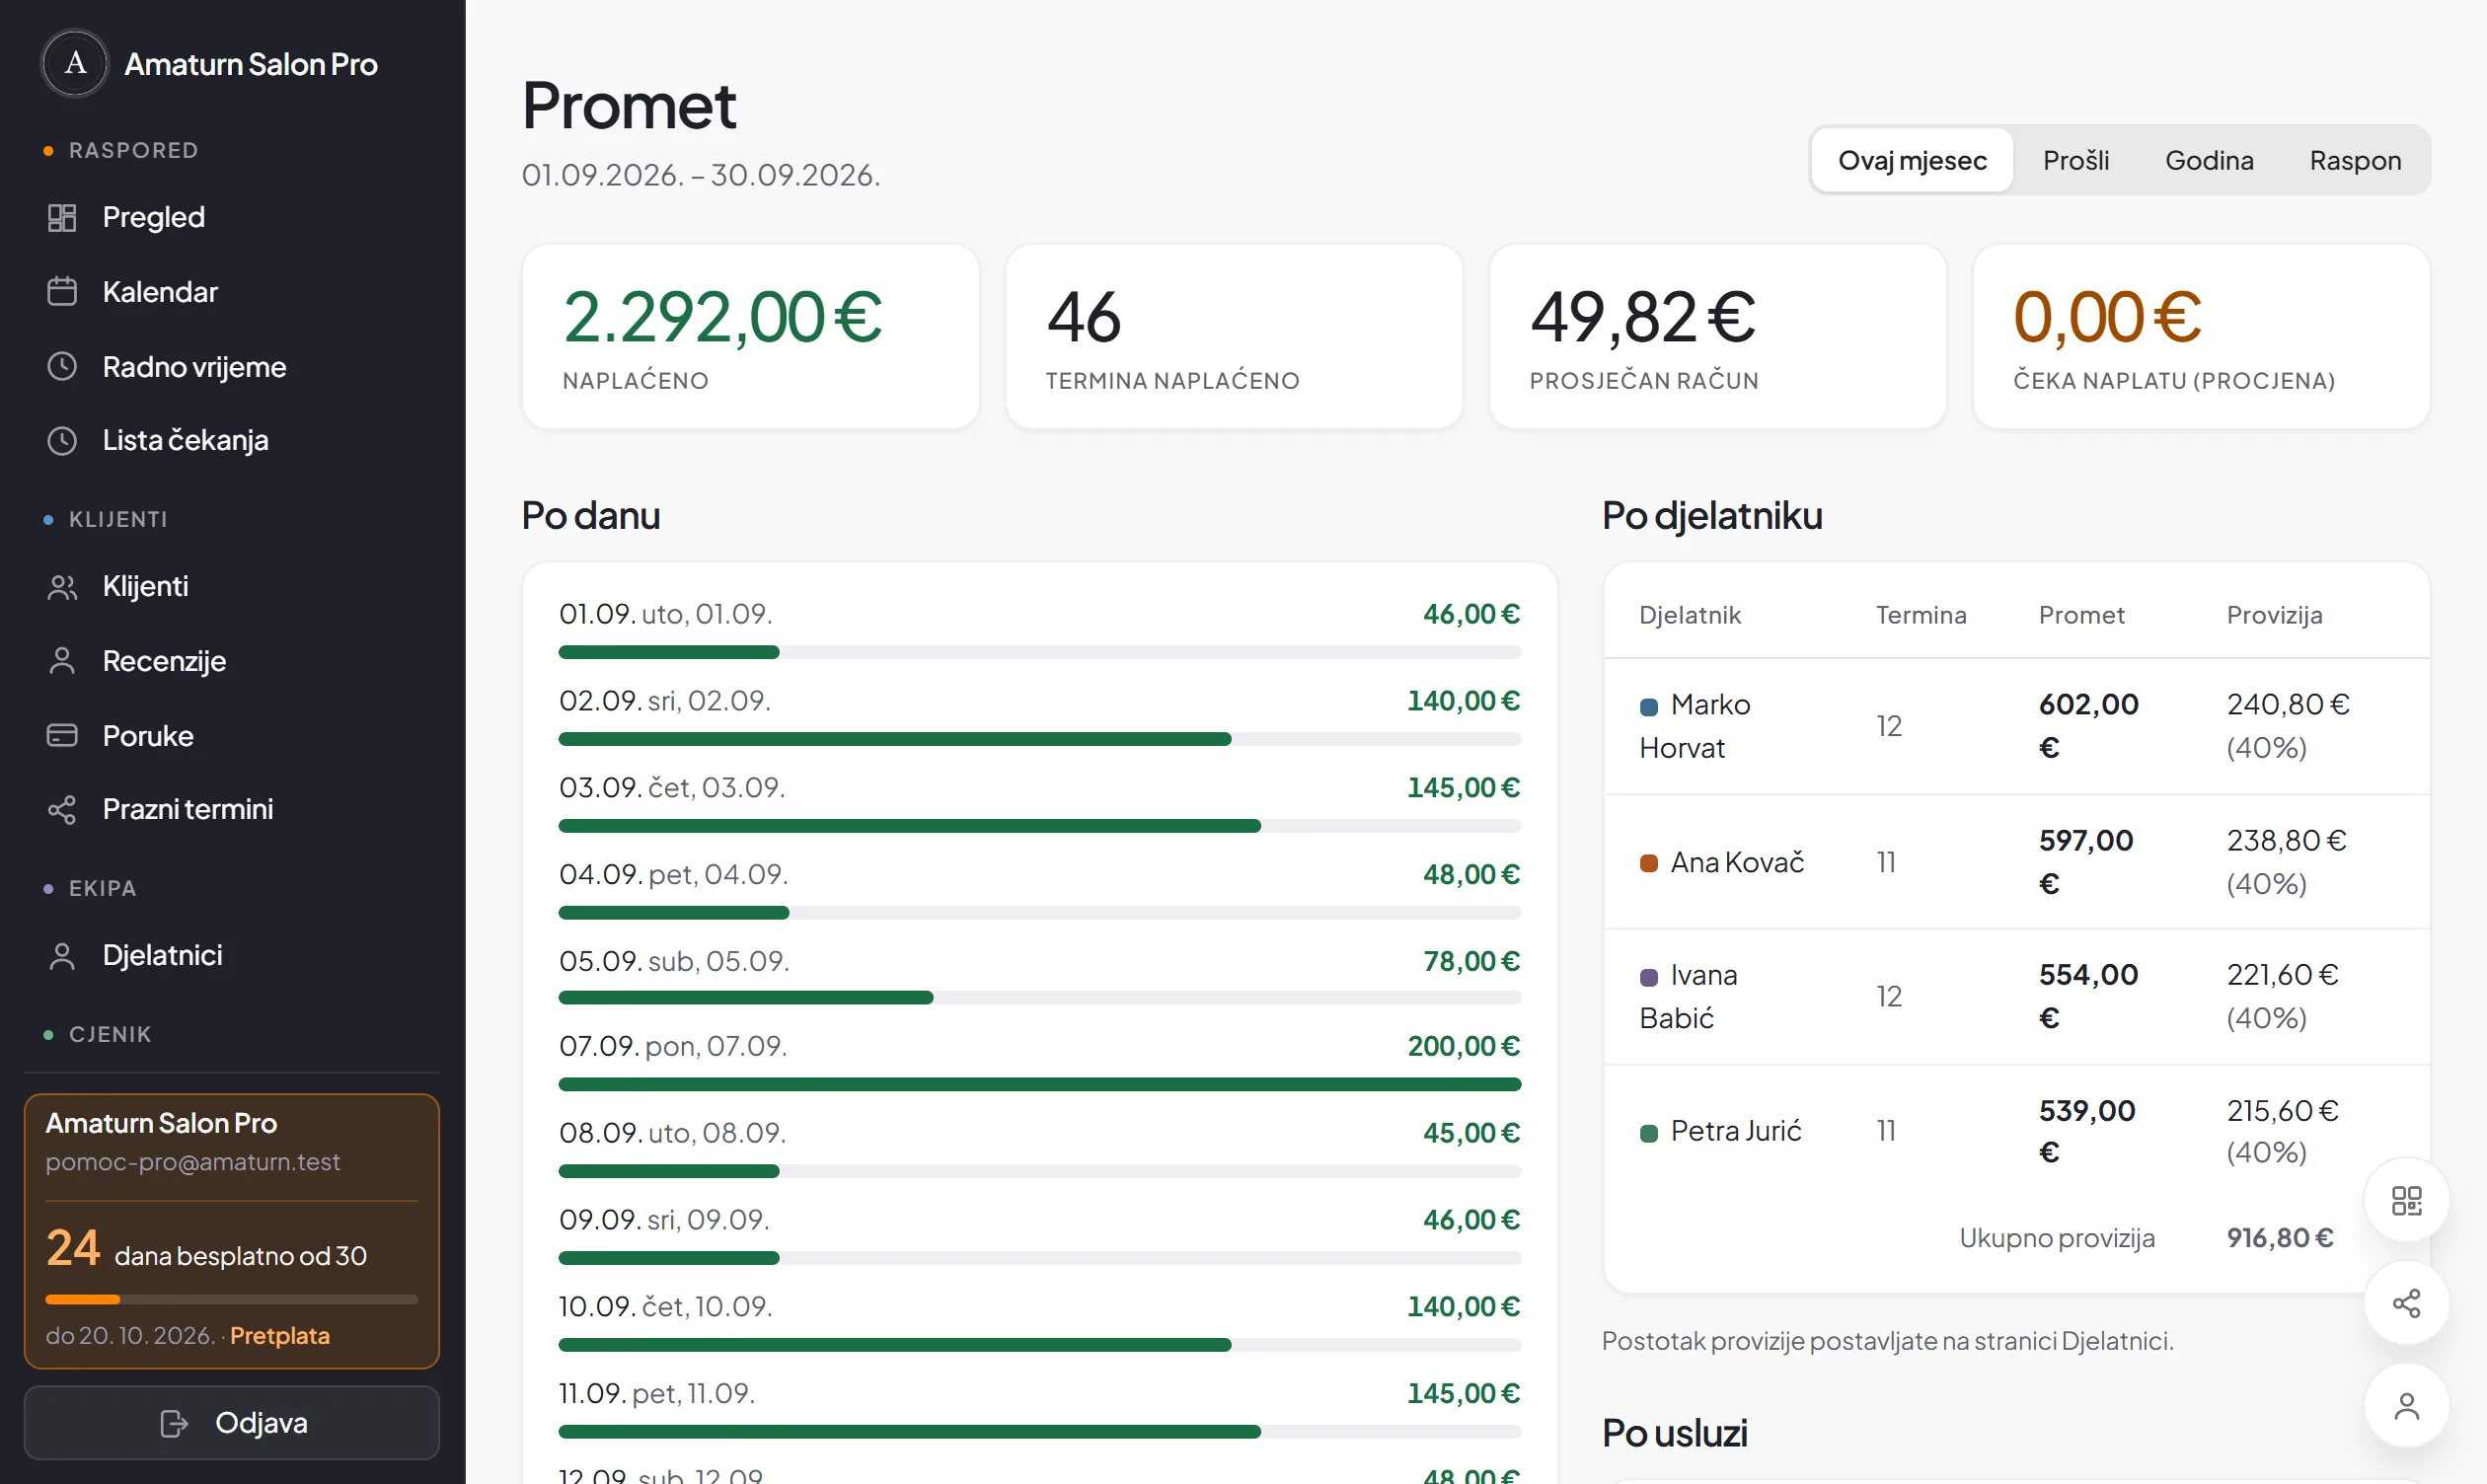Switch to the Prošli period tab
Viewport: 2487px width, 1484px height.
click(x=2076, y=160)
